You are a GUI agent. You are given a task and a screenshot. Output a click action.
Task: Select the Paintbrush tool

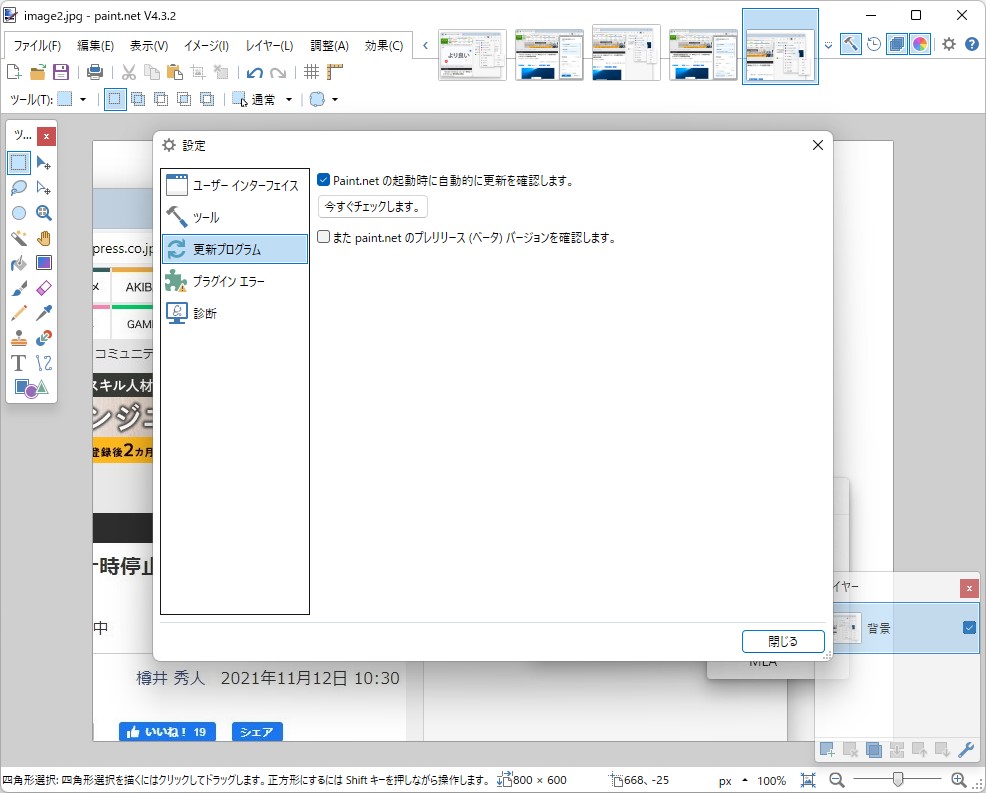[17, 288]
